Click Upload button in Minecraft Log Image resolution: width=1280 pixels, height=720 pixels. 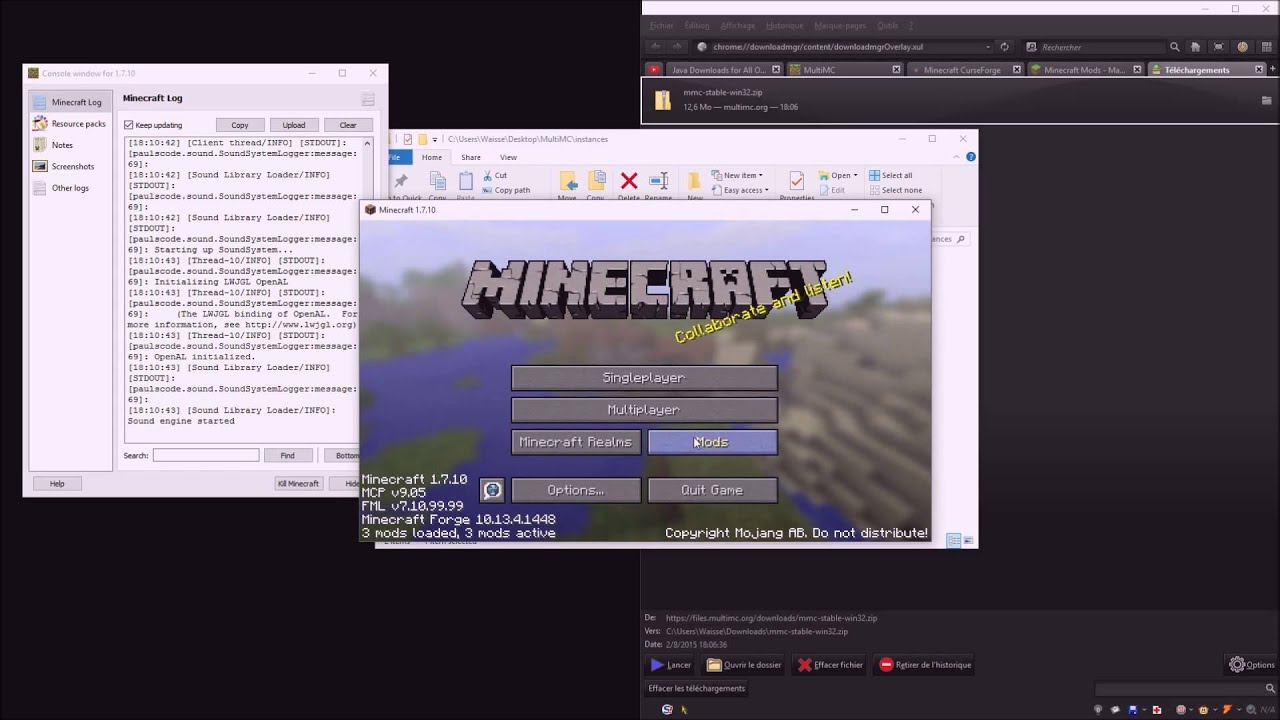click(x=293, y=125)
